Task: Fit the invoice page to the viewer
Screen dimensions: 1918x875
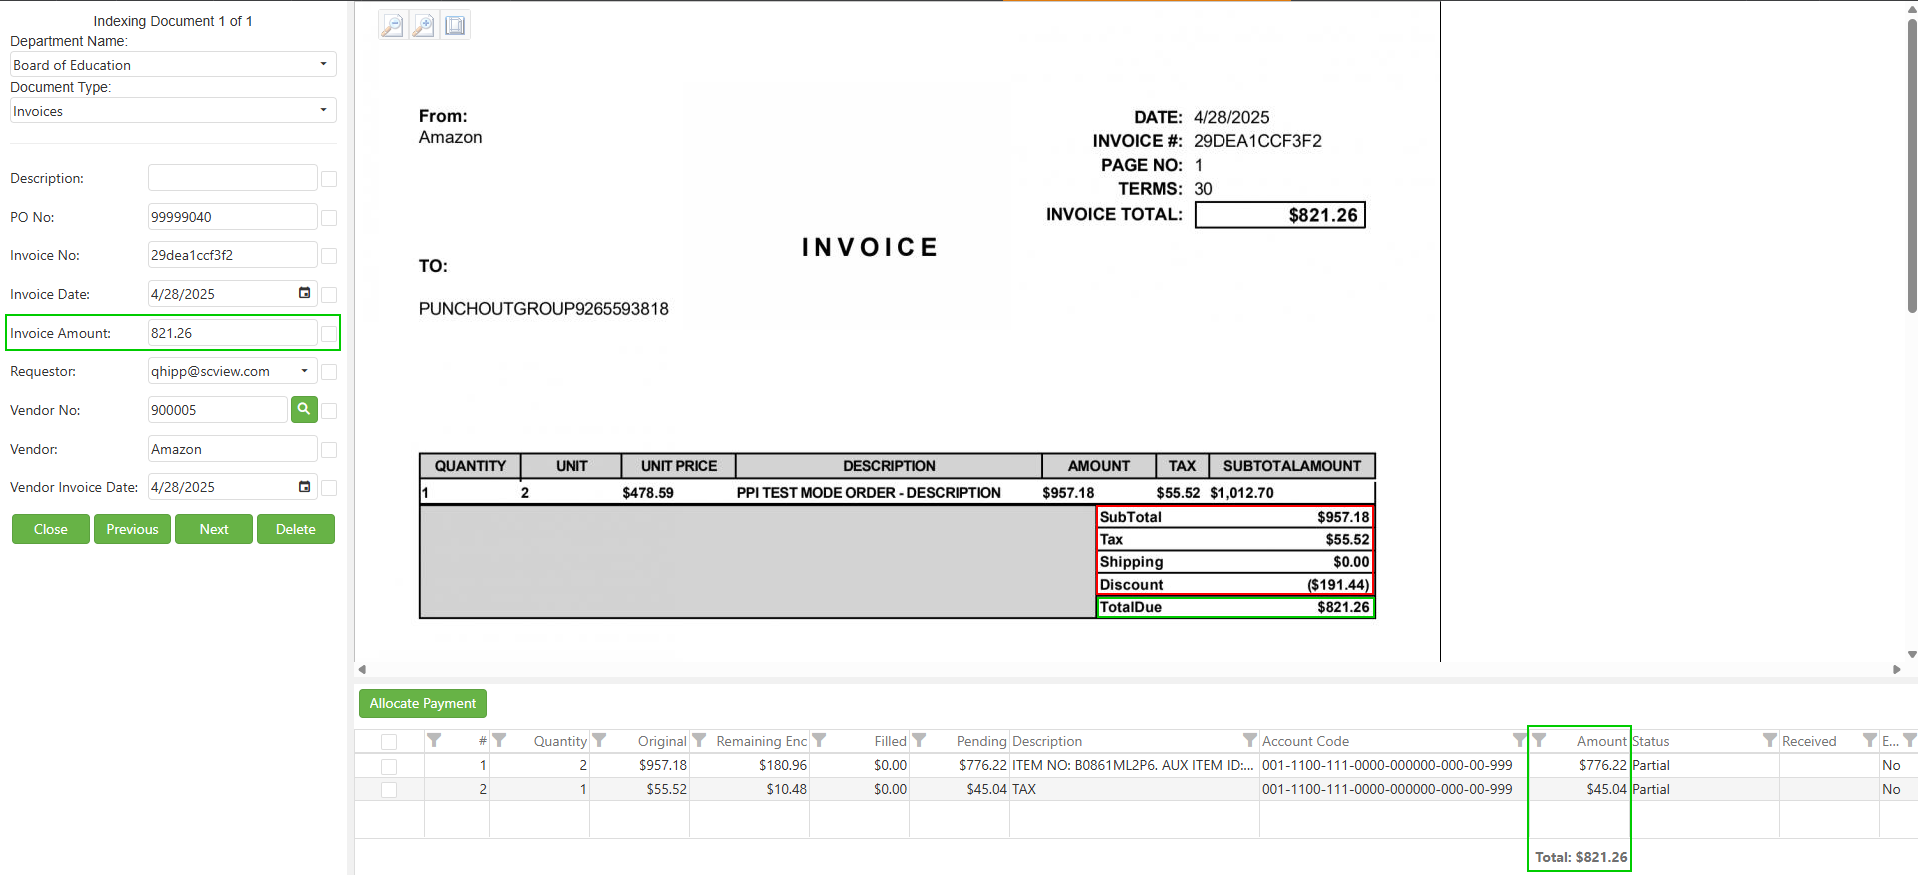Action: point(455,25)
